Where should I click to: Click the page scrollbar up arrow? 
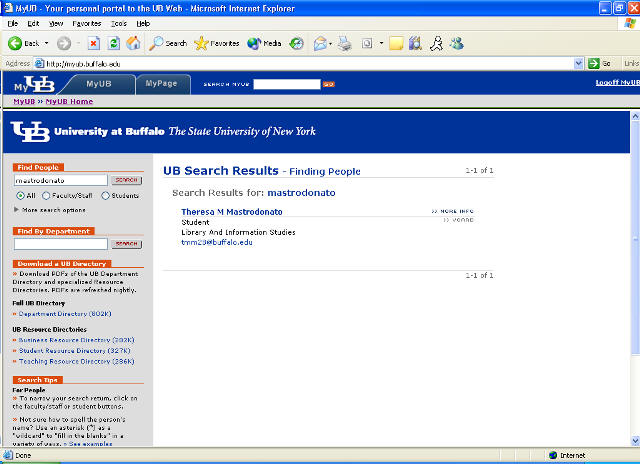[635, 116]
